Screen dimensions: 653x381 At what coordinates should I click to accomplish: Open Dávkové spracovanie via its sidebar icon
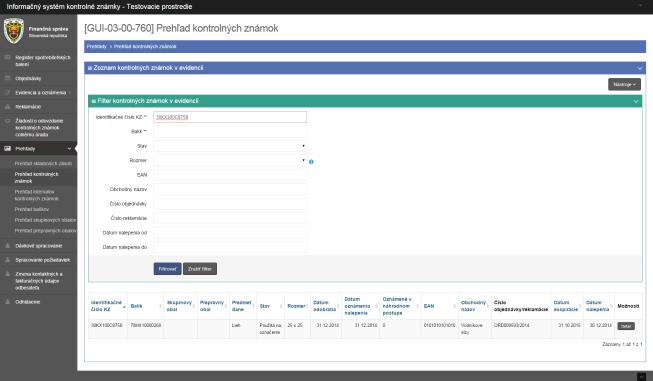(x=7, y=246)
